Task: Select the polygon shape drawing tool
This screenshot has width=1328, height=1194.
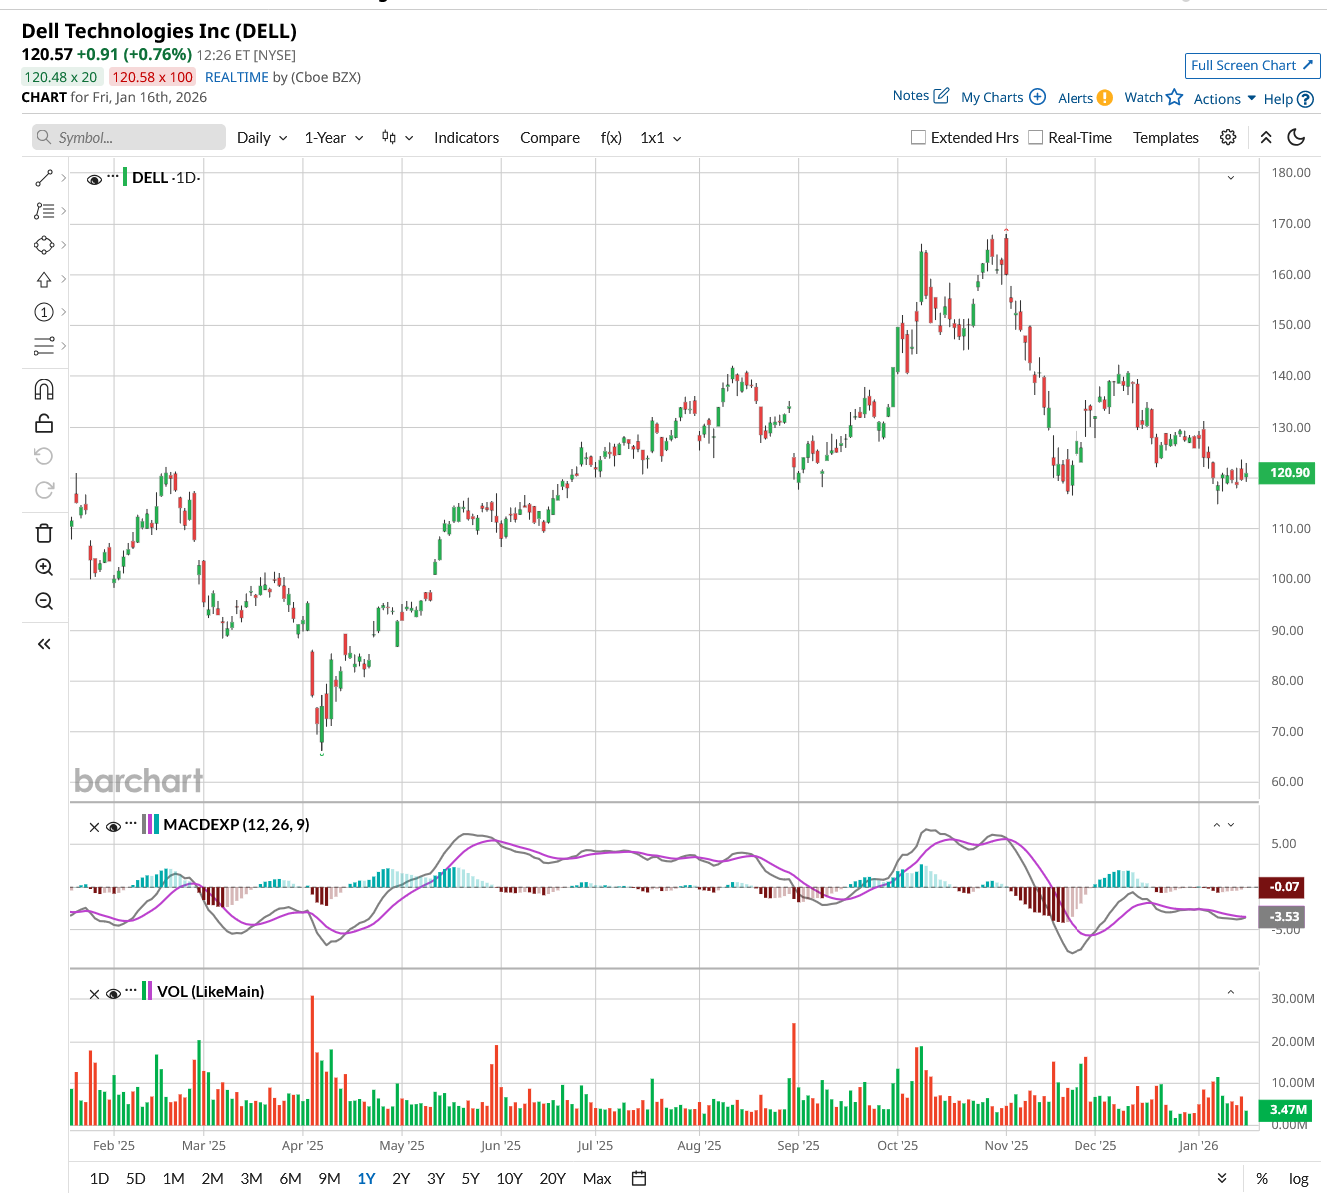Action: 44,245
